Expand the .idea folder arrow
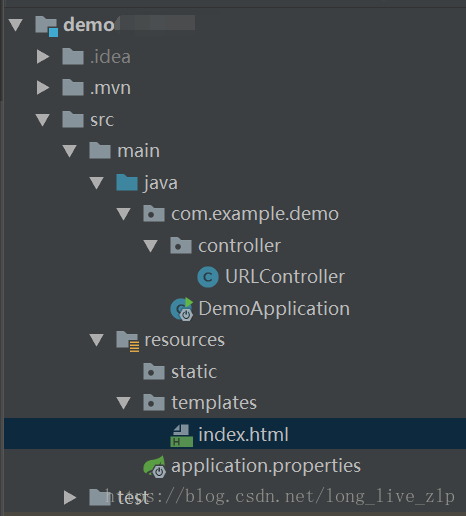Viewport: 466px width, 516px height. (43, 56)
